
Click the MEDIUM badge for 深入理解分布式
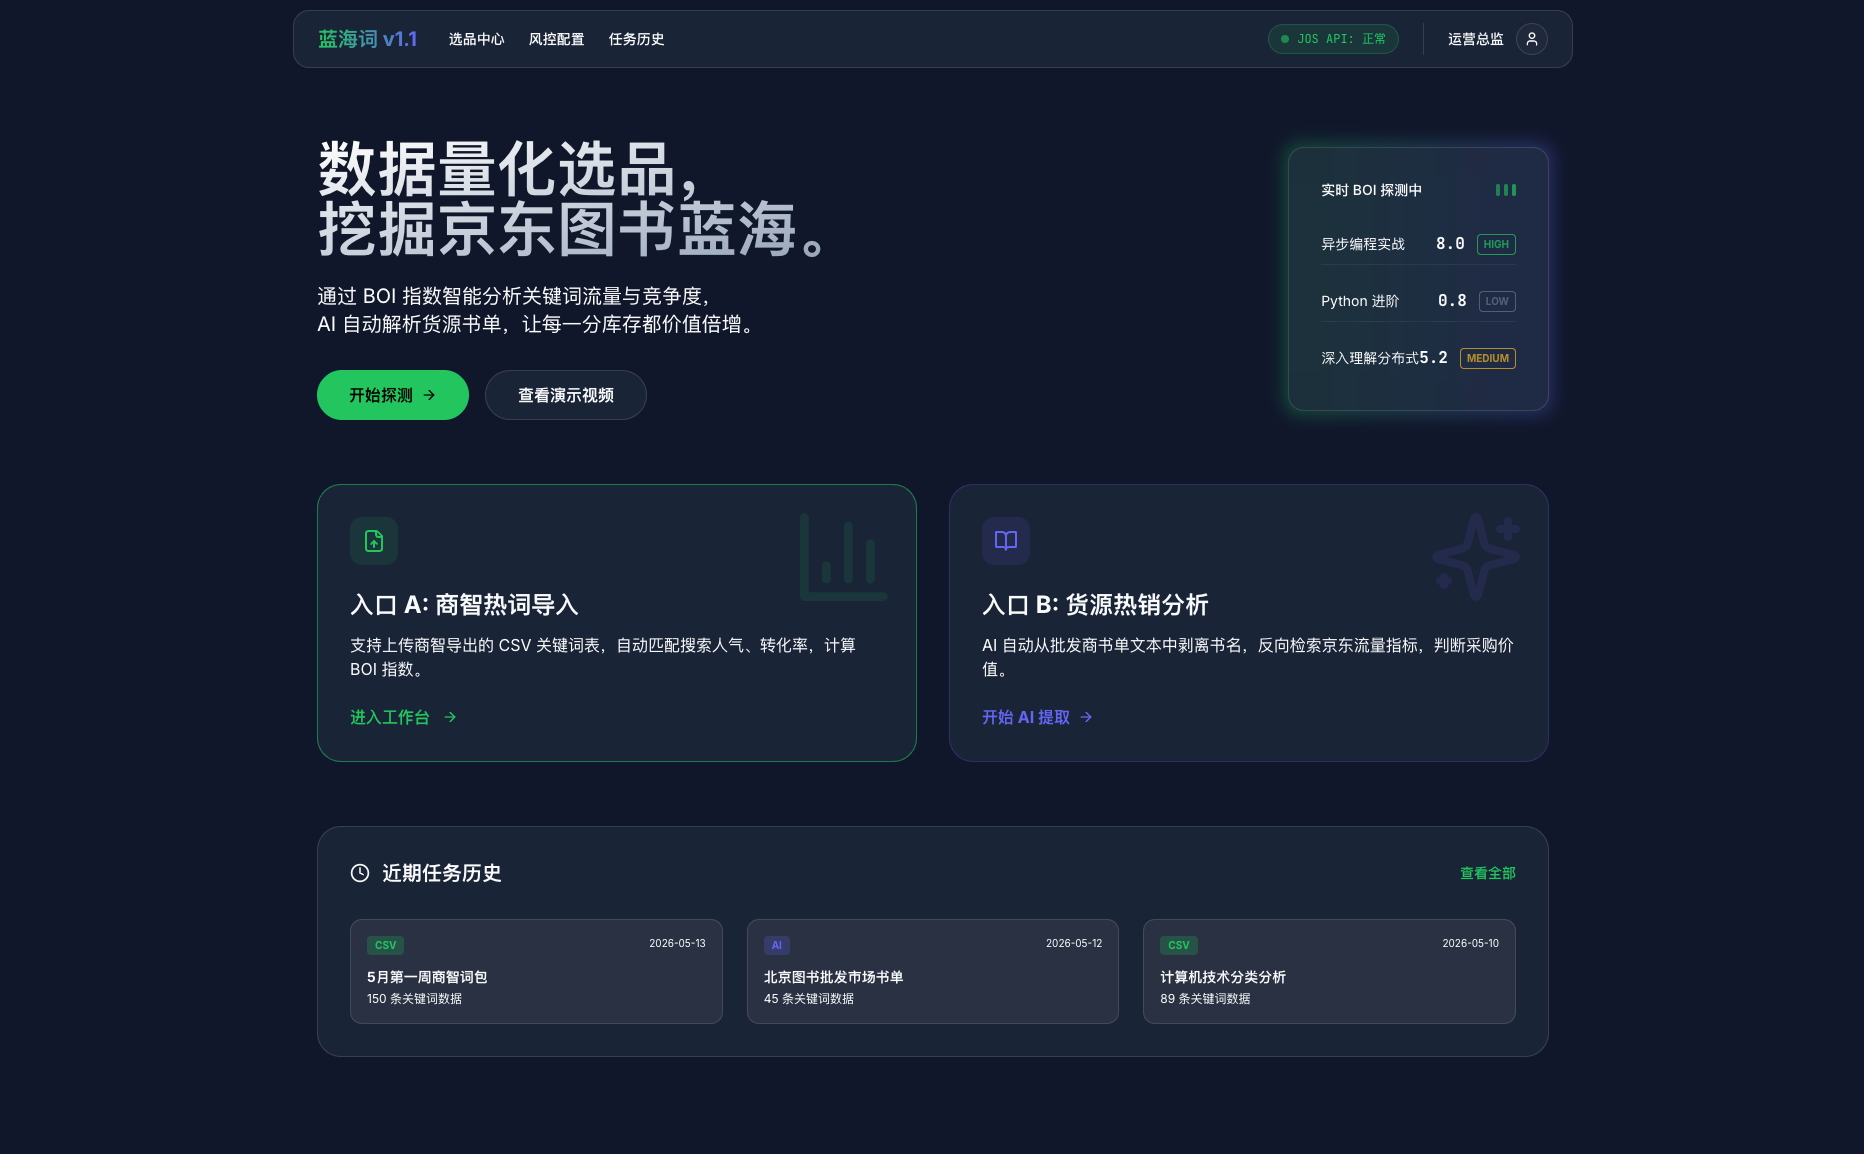point(1488,358)
